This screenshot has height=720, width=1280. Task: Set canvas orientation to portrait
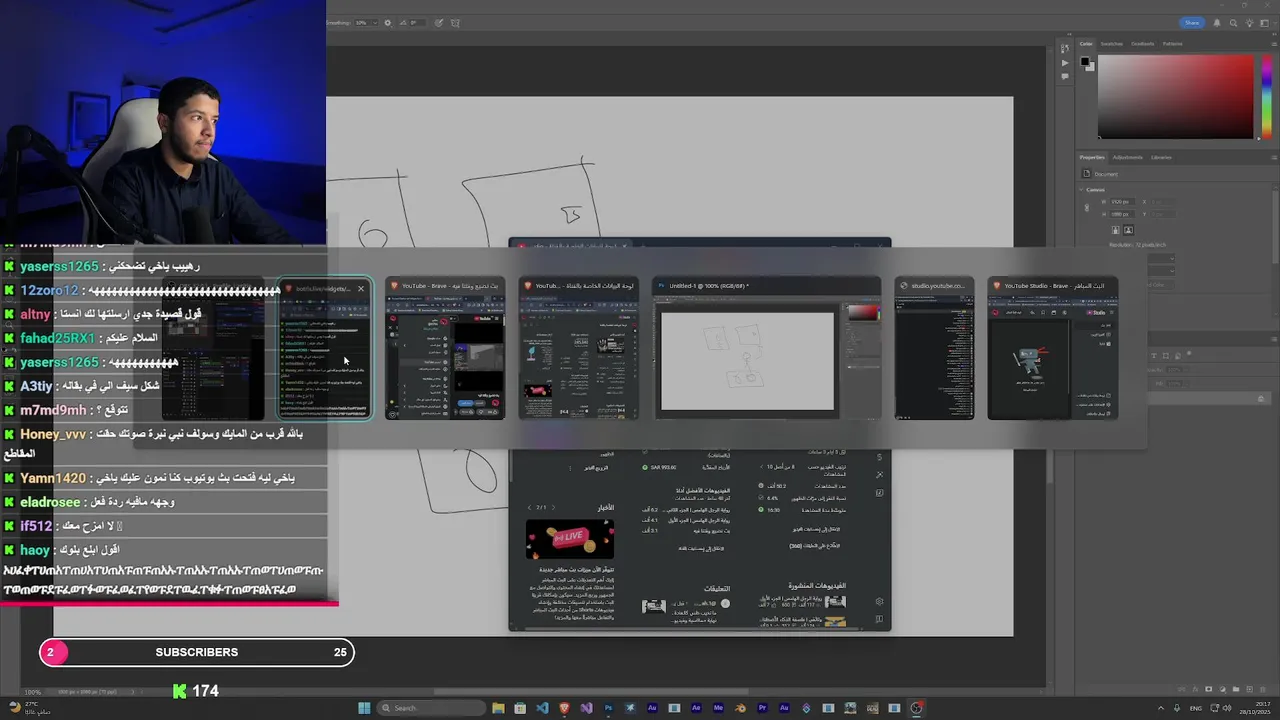click(x=1115, y=228)
